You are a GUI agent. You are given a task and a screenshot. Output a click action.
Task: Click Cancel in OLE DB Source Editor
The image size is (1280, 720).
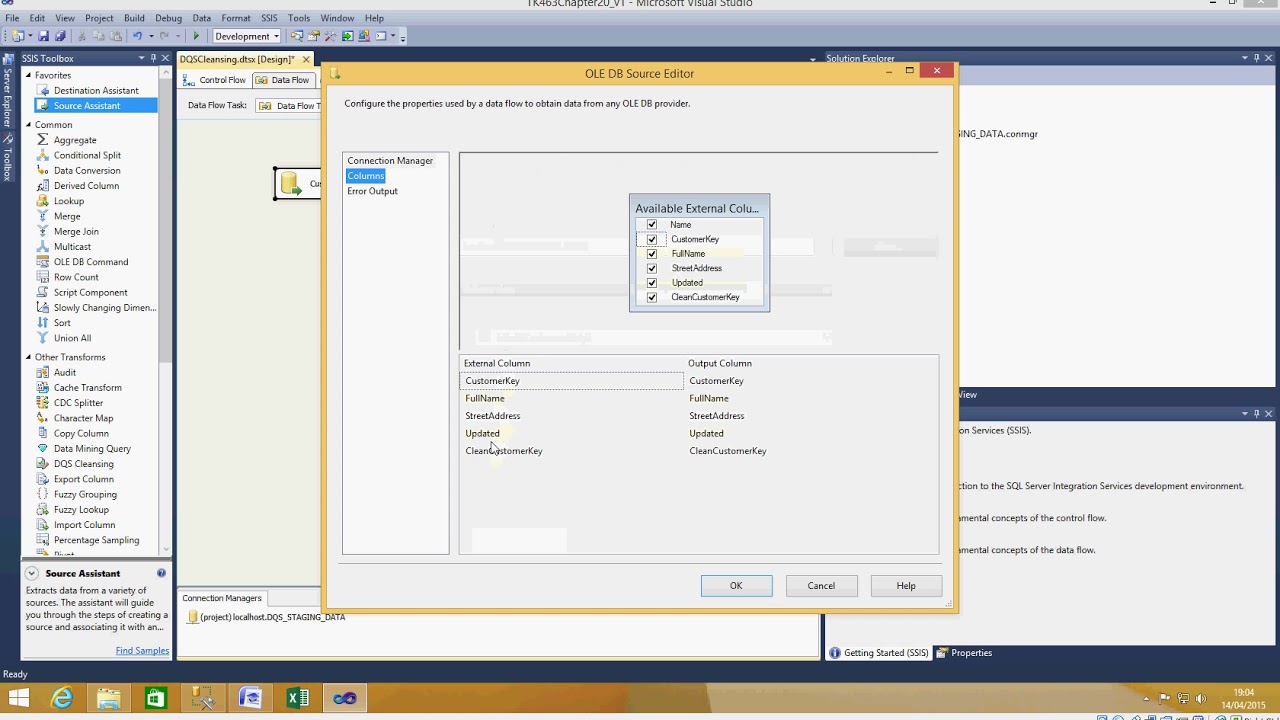pyautogui.click(x=821, y=586)
